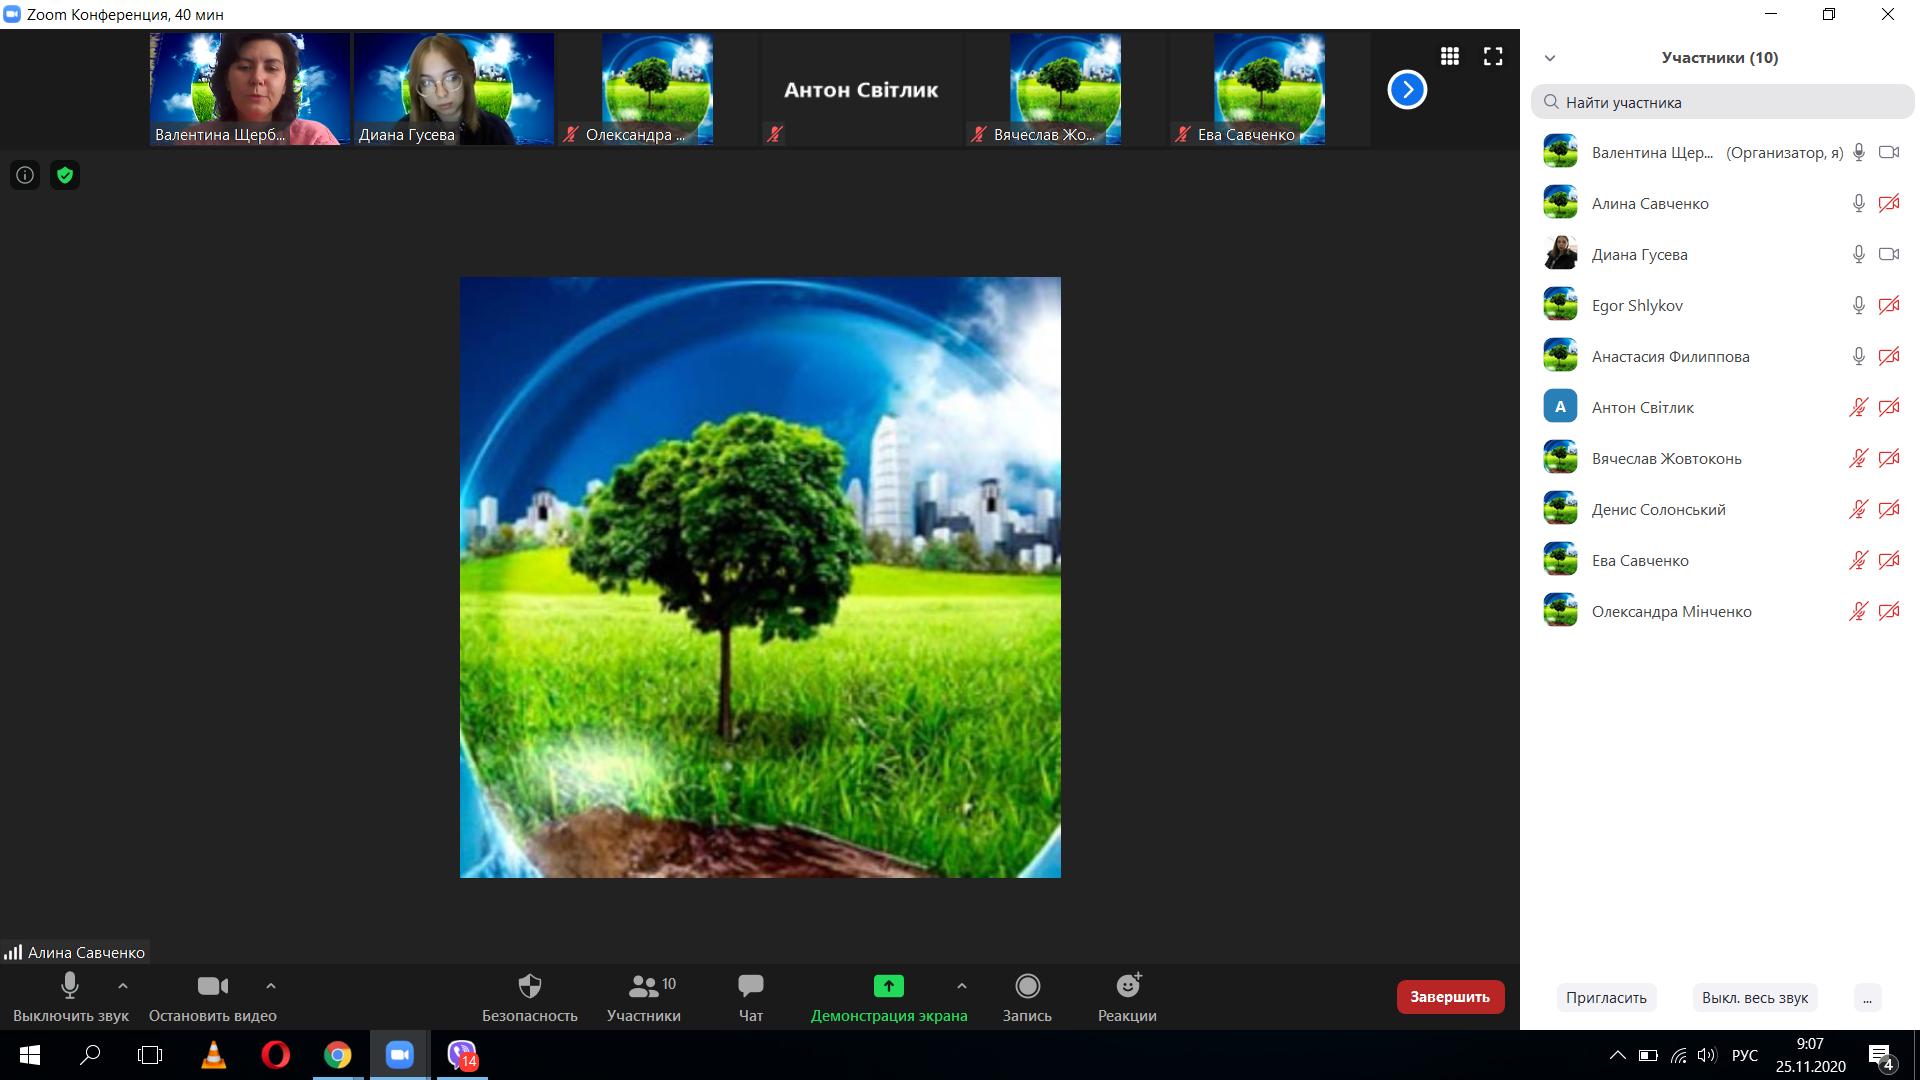1920x1080 pixels.
Task: Stop your video with Остановить видео
Action: click(212, 995)
